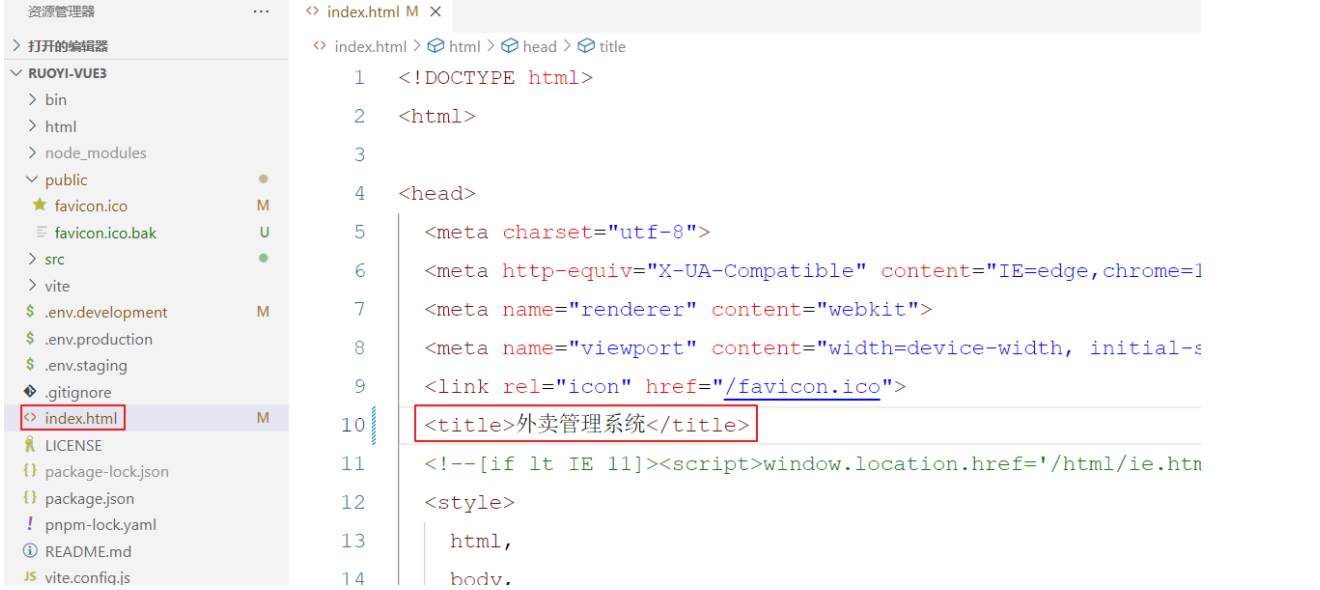Click the dollar icon of .env.production
This screenshot has height=590, width=1320.
pos(30,338)
